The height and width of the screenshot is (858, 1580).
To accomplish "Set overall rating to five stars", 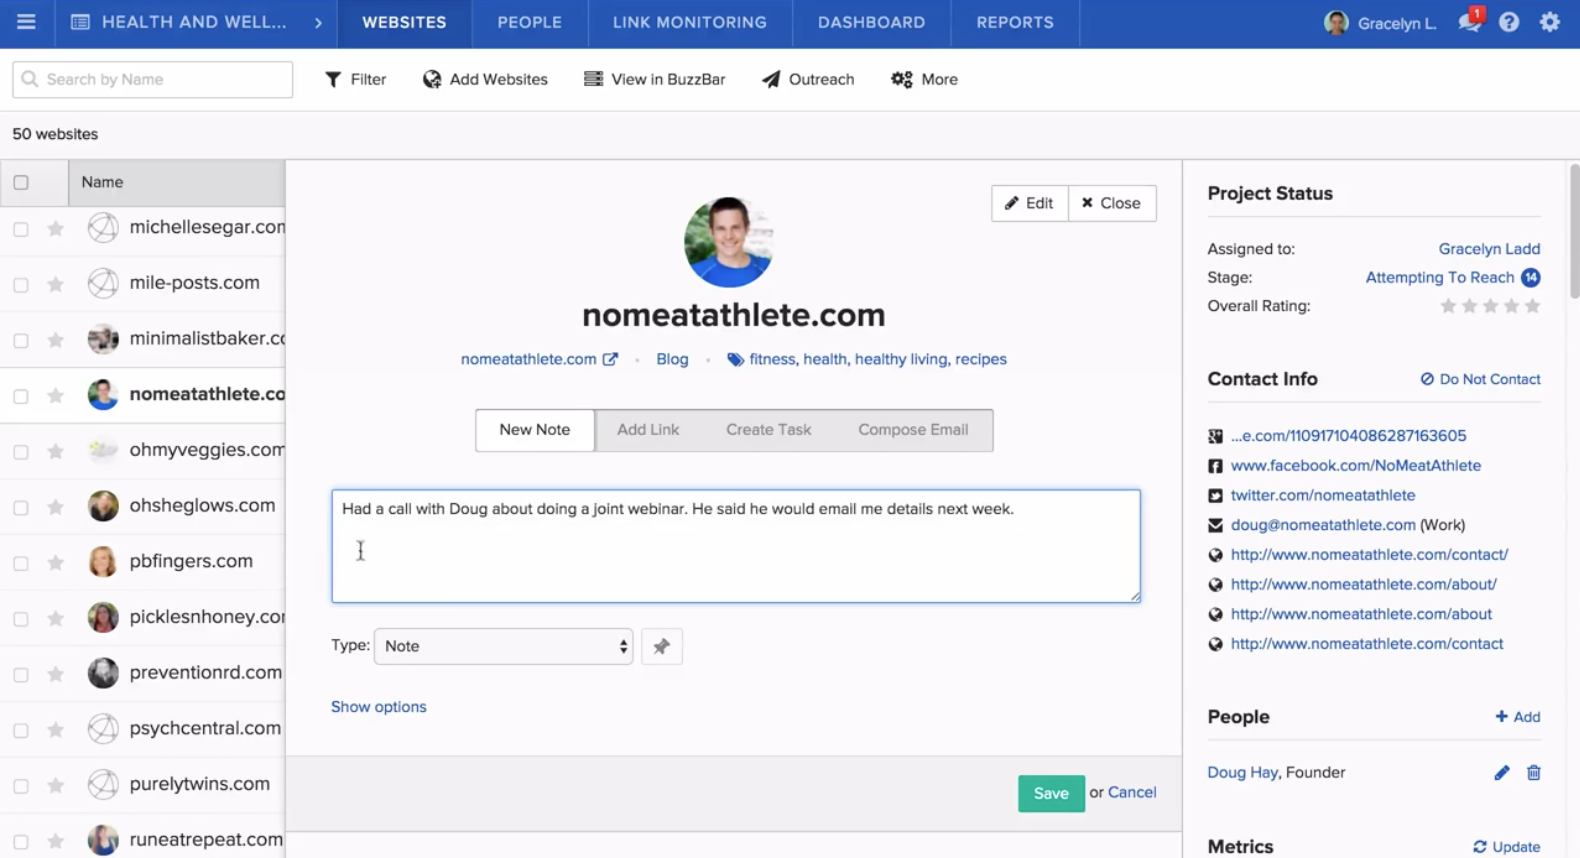I will [x=1533, y=307].
